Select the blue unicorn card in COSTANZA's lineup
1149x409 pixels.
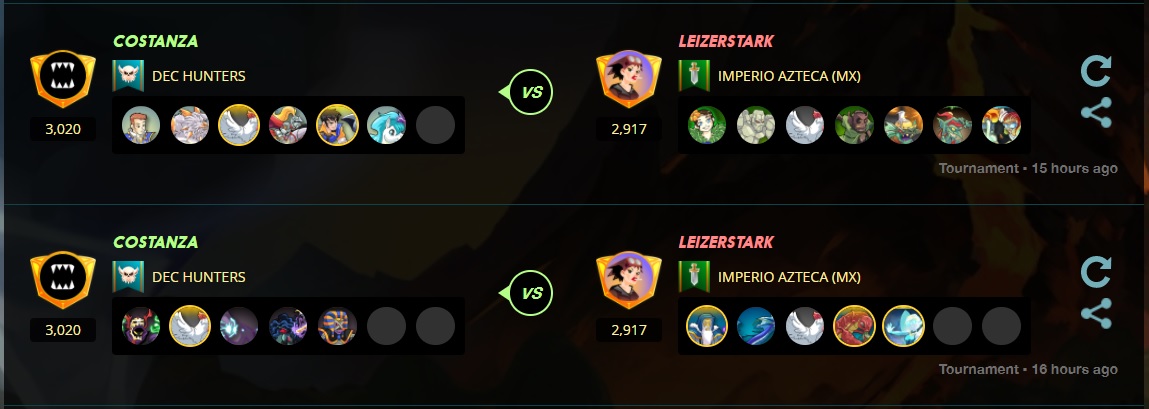tap(386, 125)
